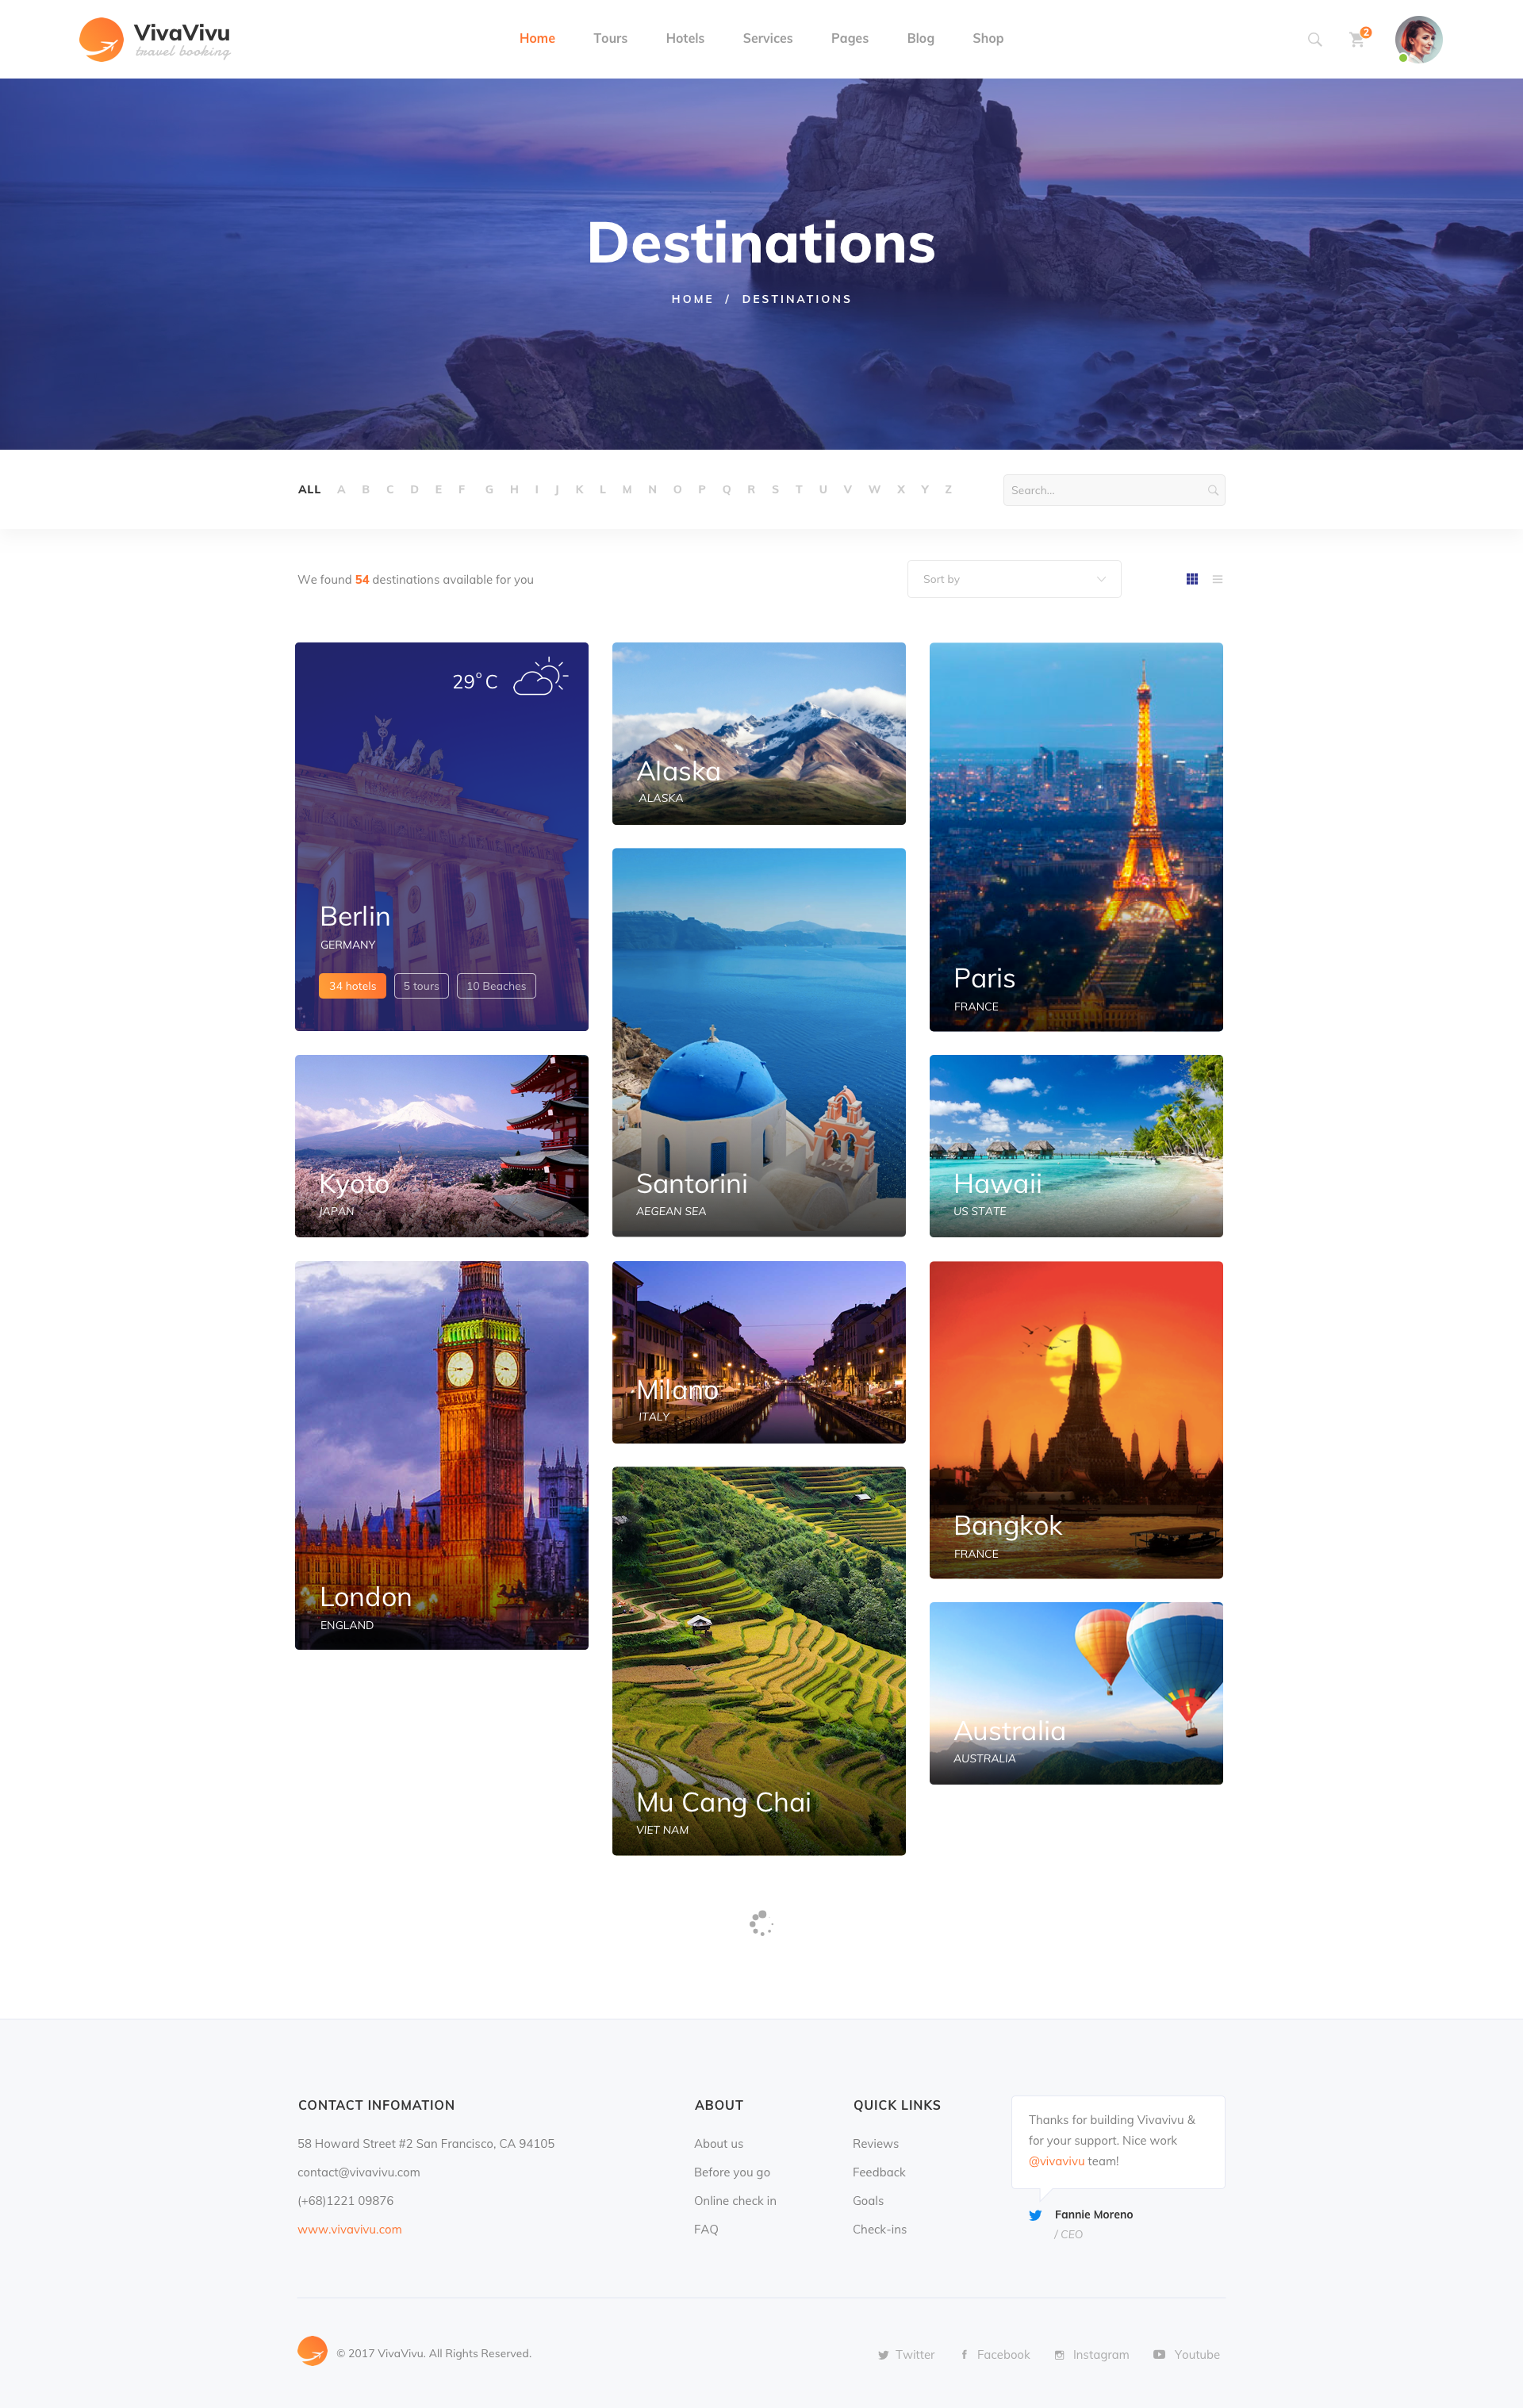
Task: Click the user profile avatar
Action: click(x=1418, y=40)
